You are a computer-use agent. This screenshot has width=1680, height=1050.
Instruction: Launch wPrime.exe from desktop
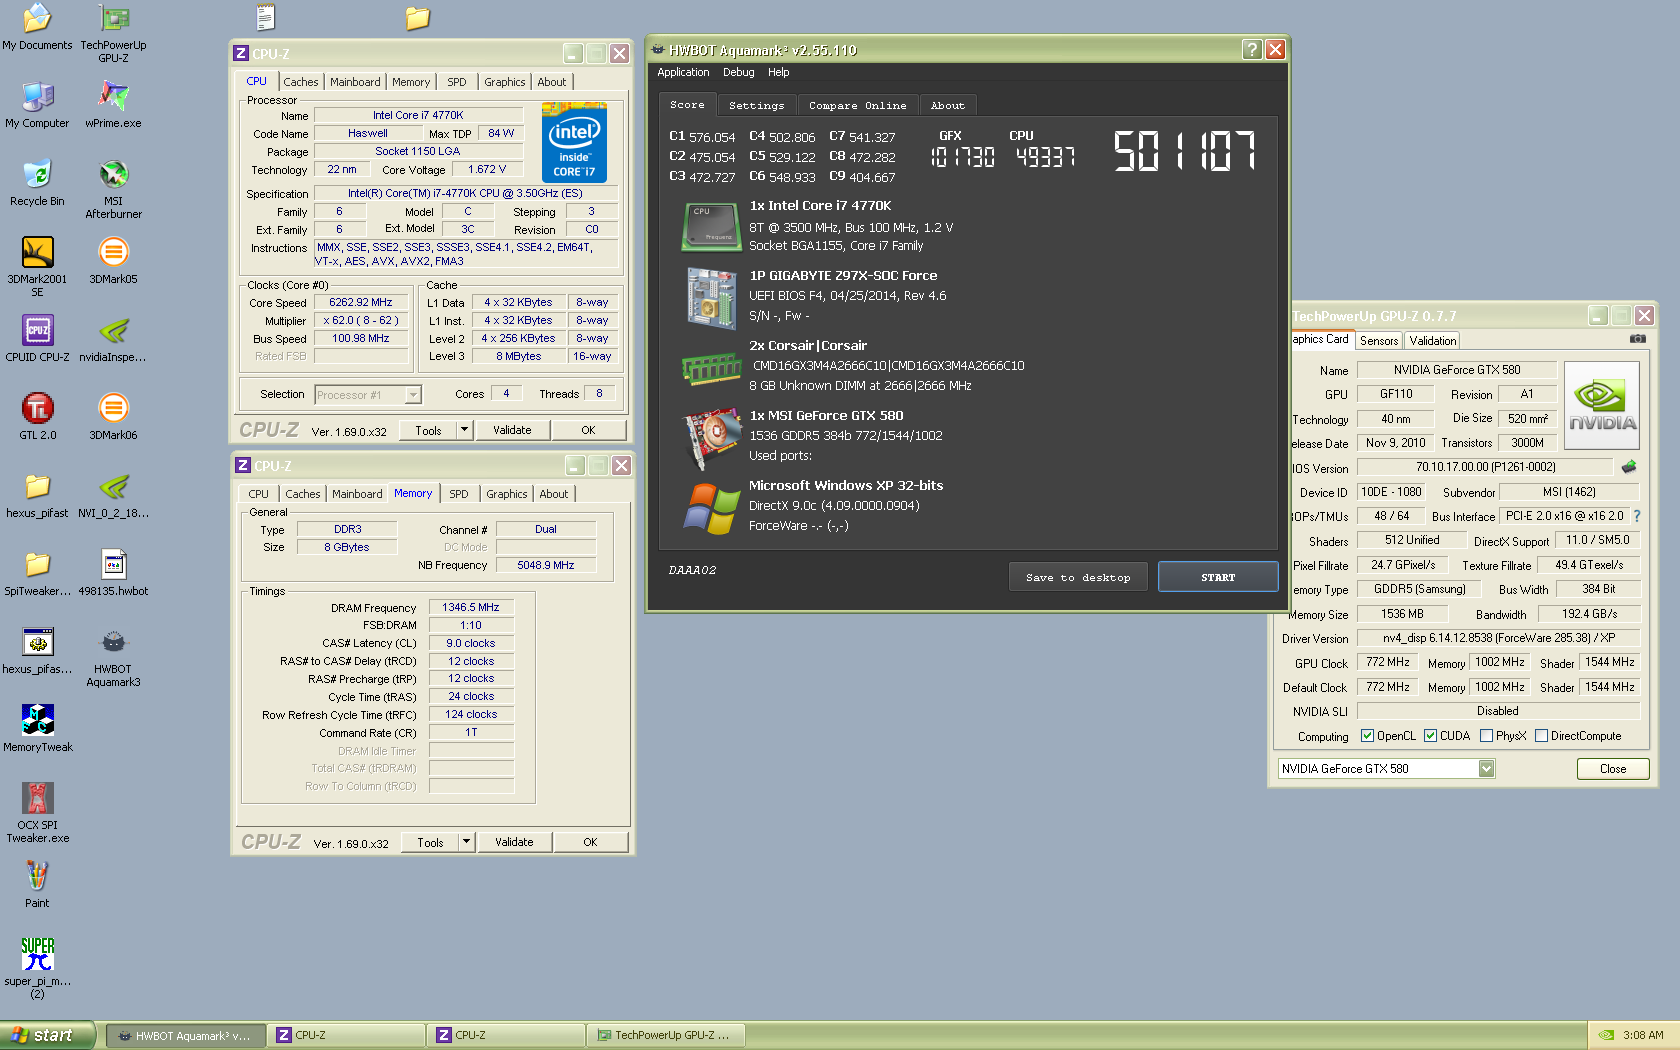(x=113, y=105)
